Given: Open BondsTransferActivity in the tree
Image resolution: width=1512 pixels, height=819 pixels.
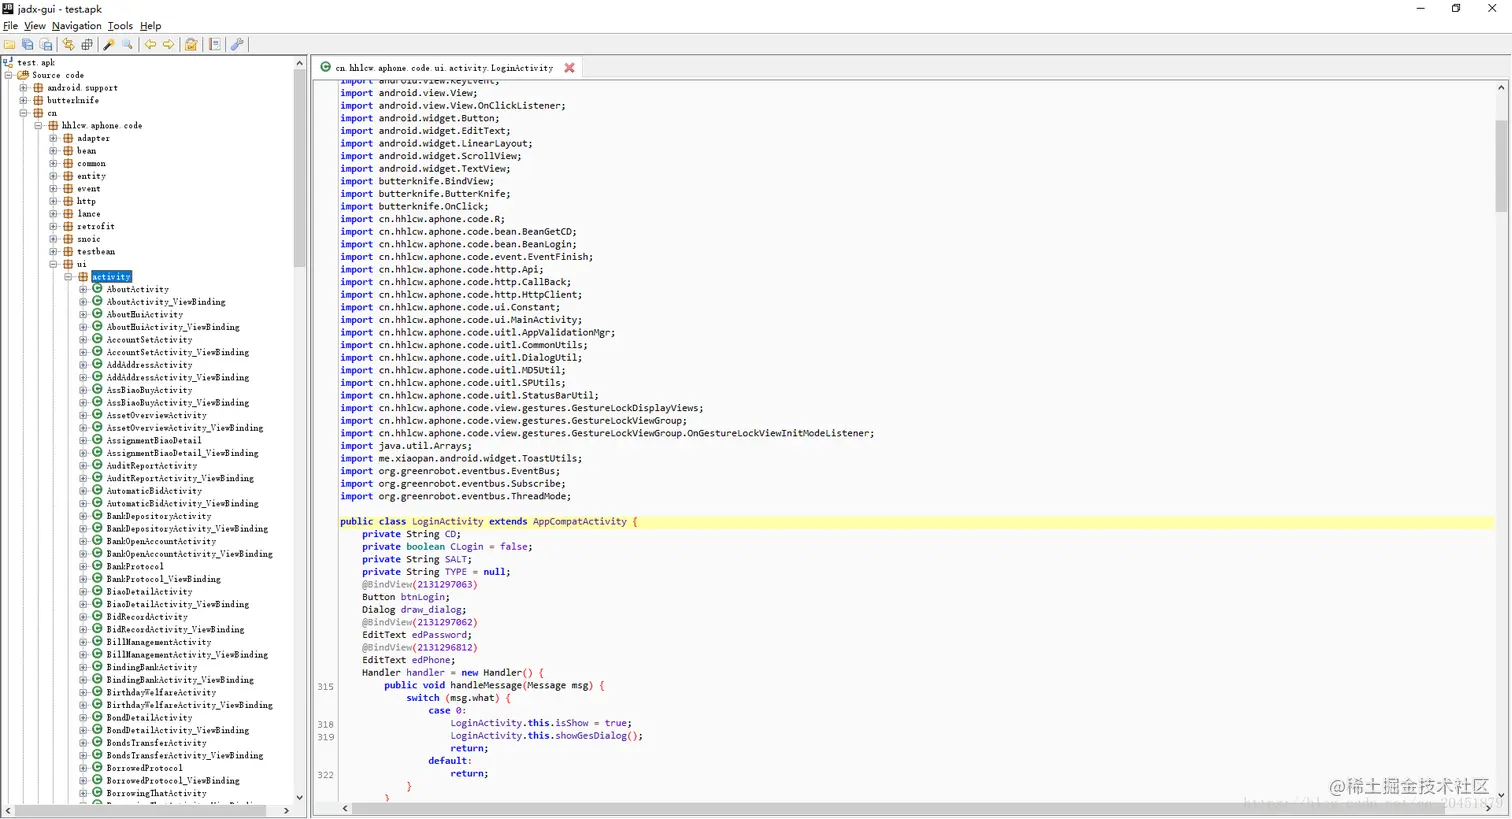Looking at the screenshot, I should click(x=157, y=743).
